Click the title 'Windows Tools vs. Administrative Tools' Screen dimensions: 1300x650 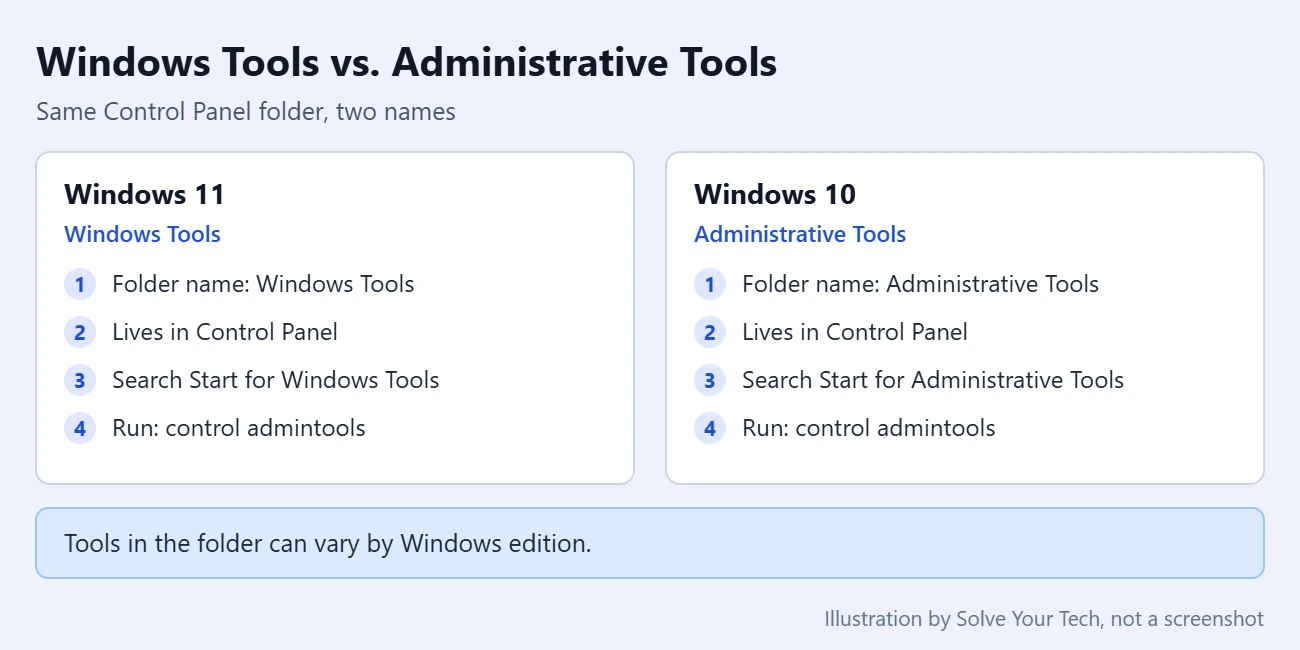click(406, 62)
